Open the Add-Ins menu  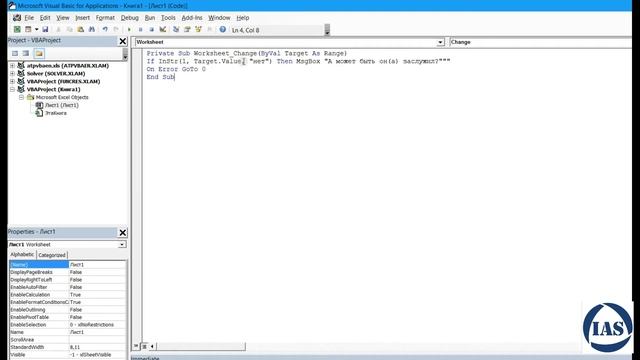192,18
